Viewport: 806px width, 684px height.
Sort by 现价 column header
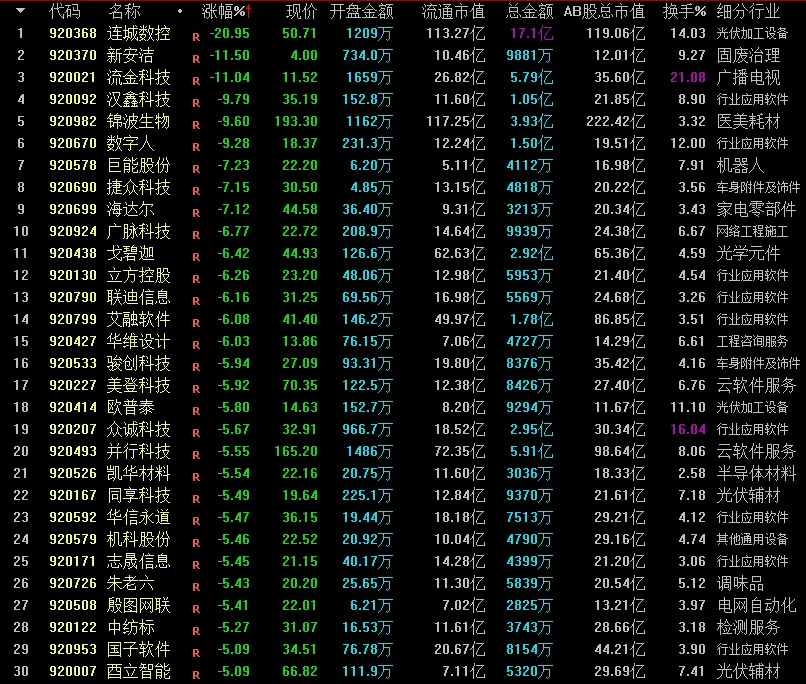pyautogui.click(x=302, y=11)
